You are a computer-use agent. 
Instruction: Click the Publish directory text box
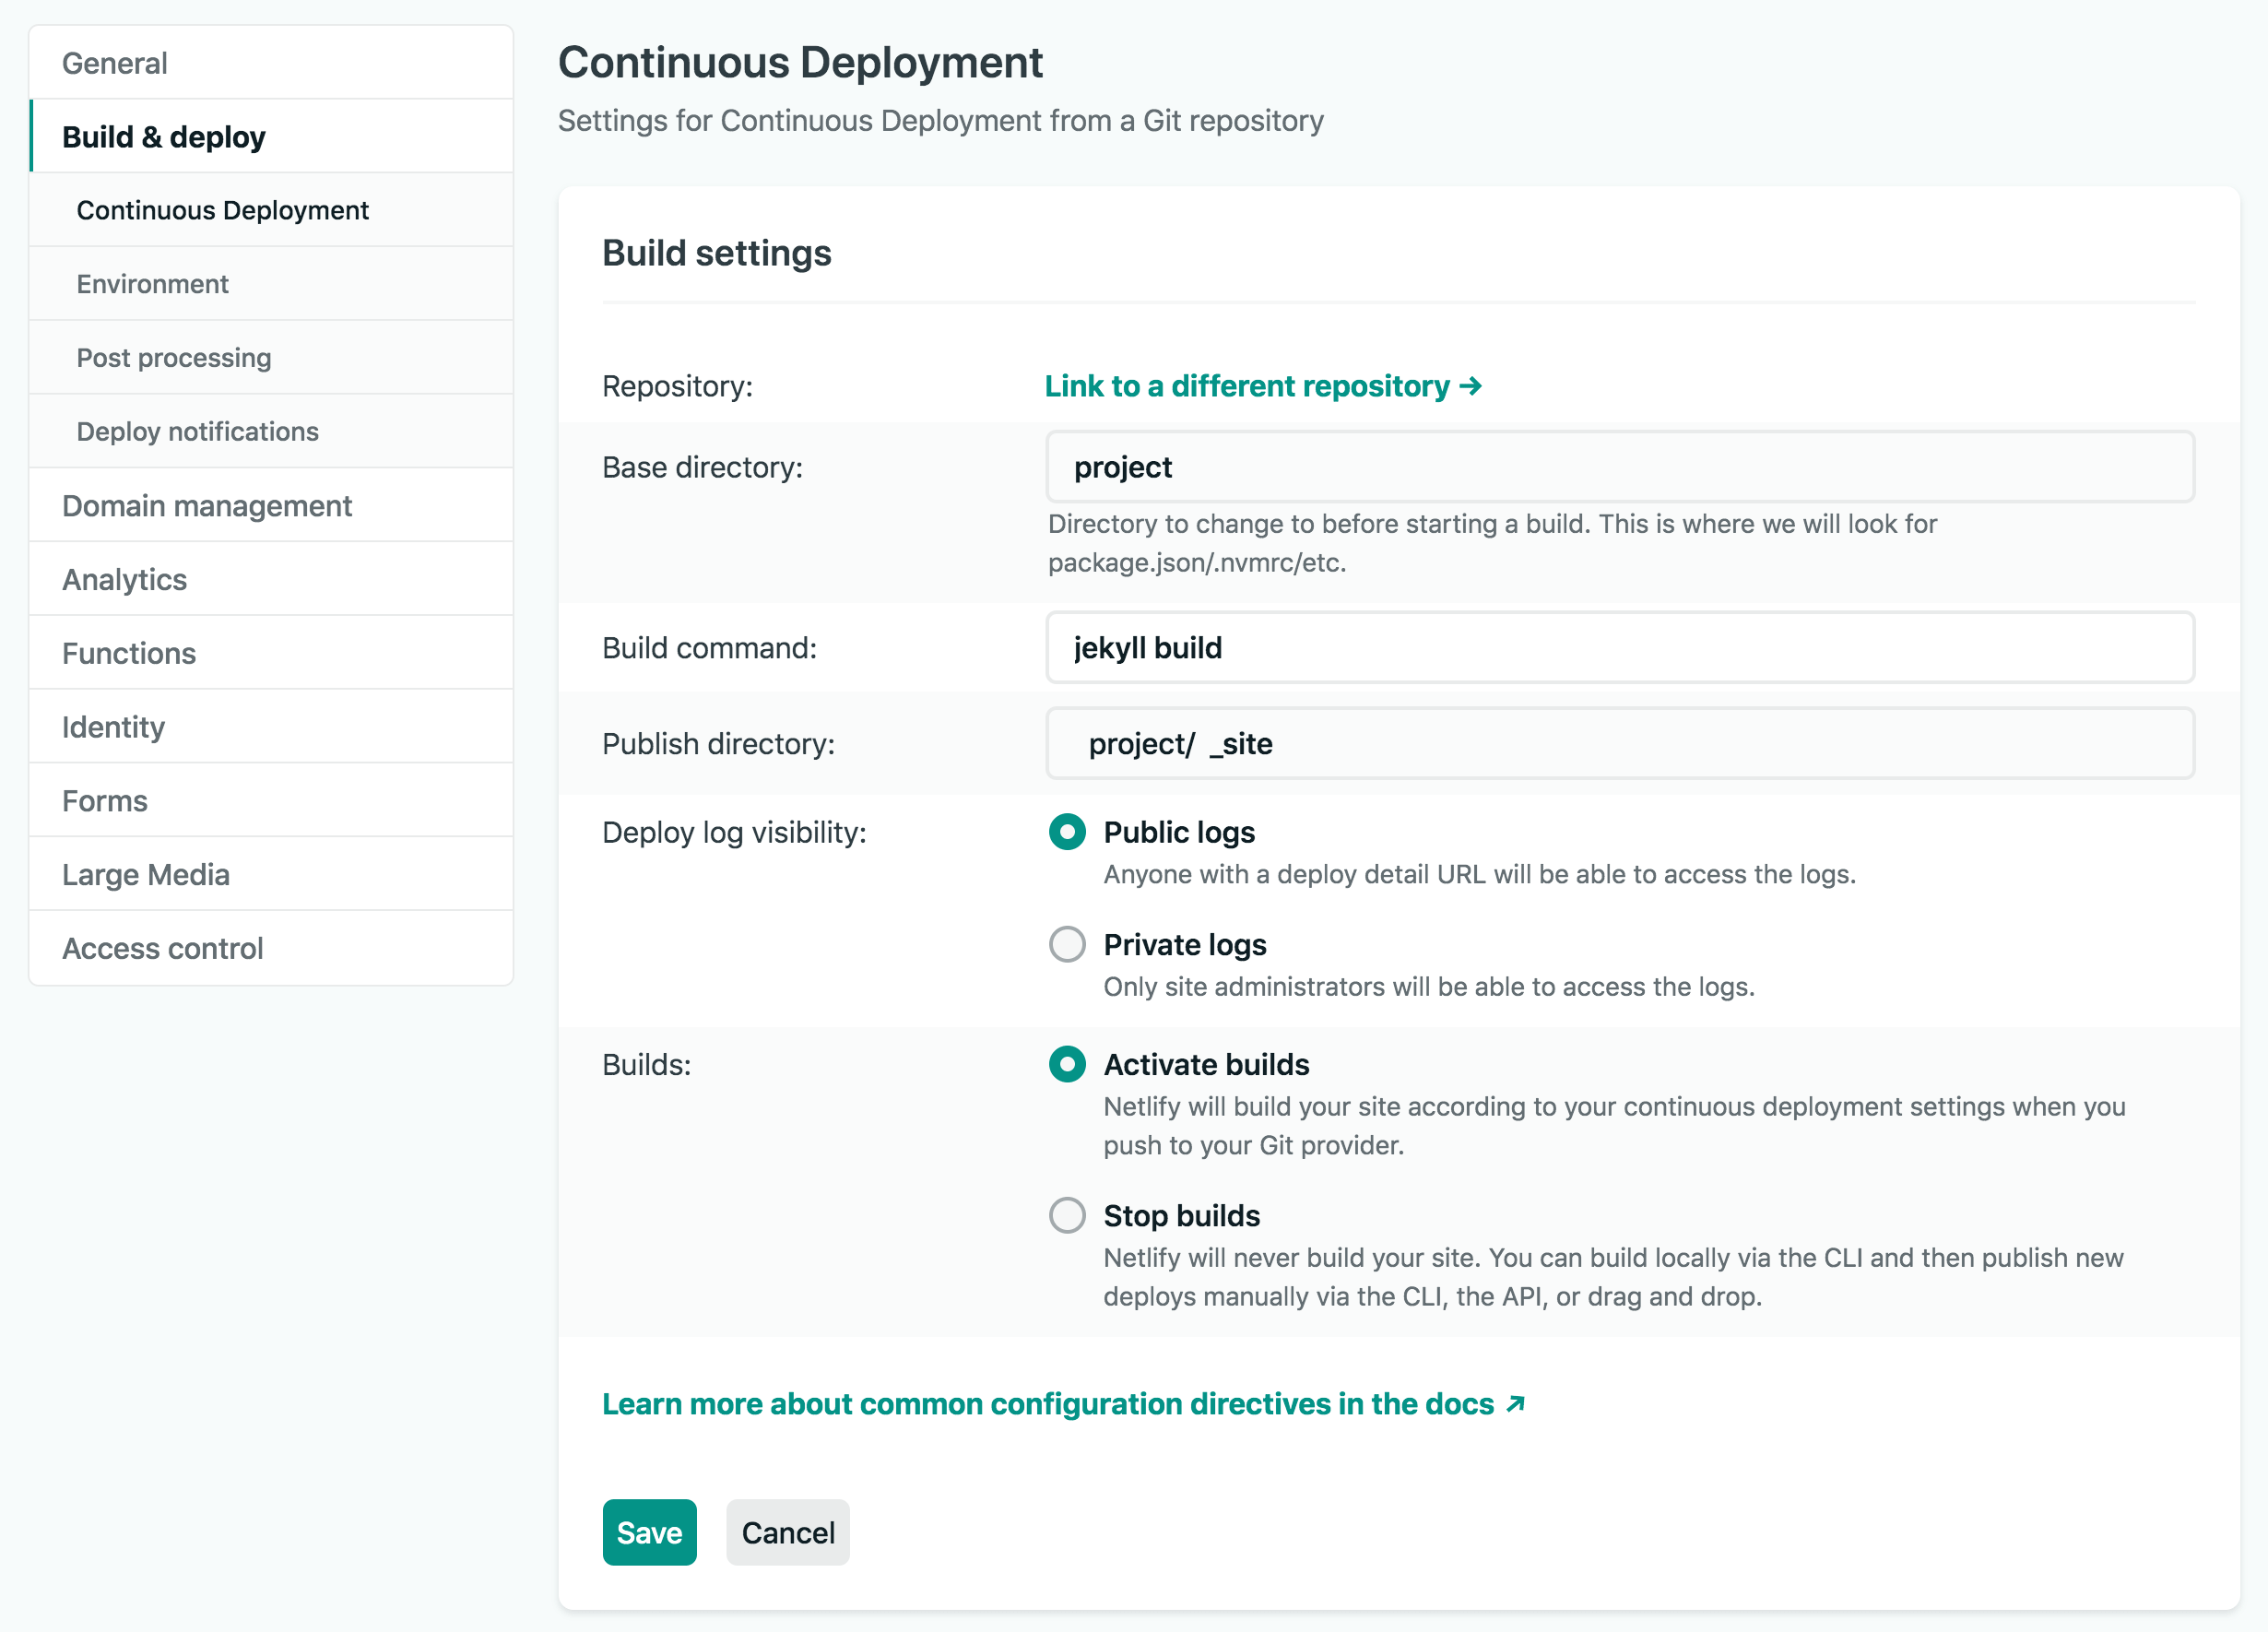point(1619,744)
